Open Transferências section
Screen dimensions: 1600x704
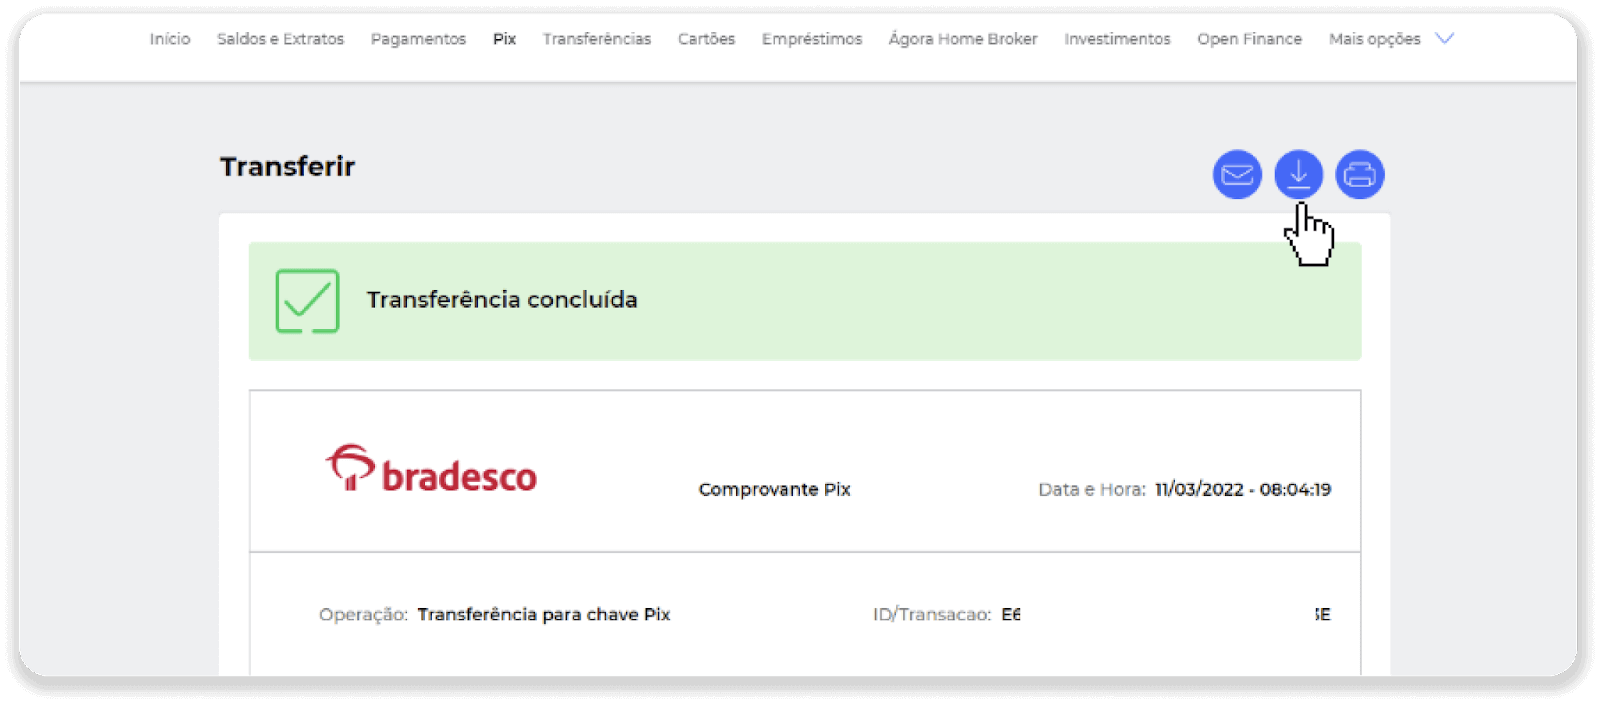596,39
